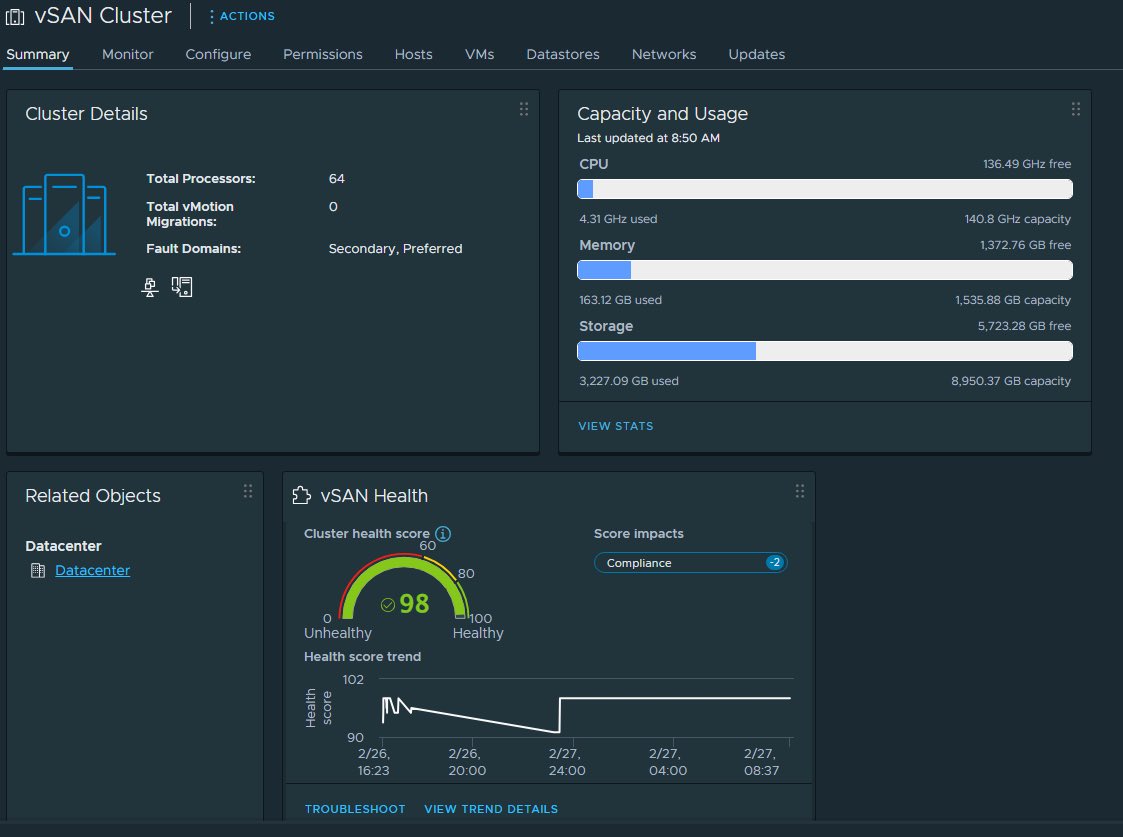The width and height of the screenshot is (1123, 837).
Task: Select '140.8 GHz capacity' text
Action: [1018, 219]
